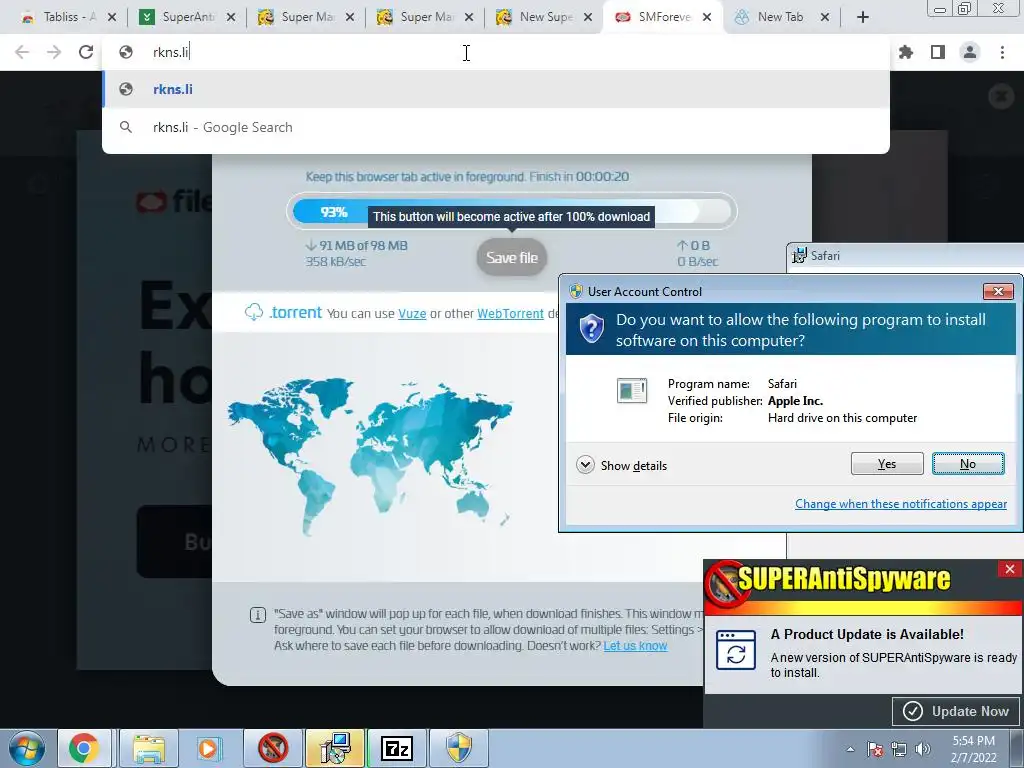Screen dimensions: 1024x768
Task: Click the UAC question-mark shield icon
Action: pyautogui.click(x=592, y=328)
